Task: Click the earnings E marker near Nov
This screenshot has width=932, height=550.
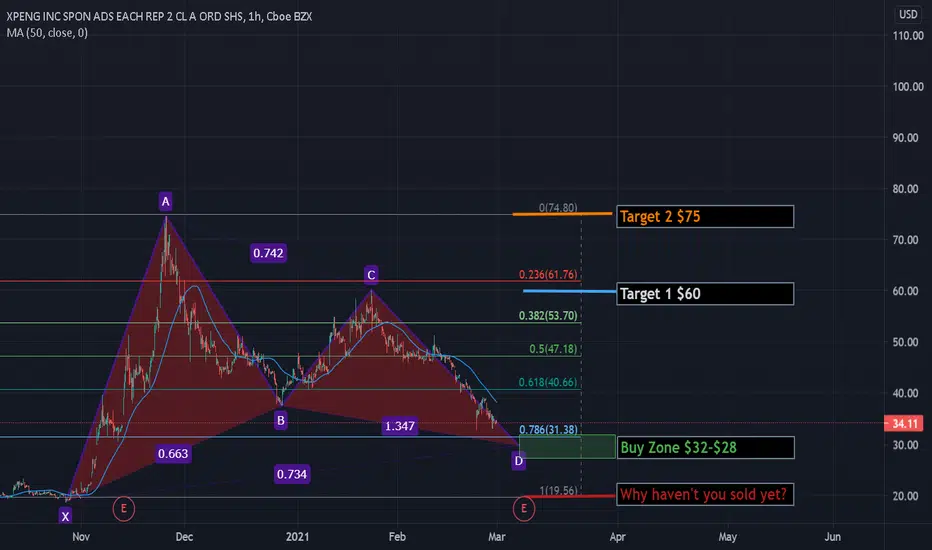Action: pyautogui.click(x=124, y=509)
